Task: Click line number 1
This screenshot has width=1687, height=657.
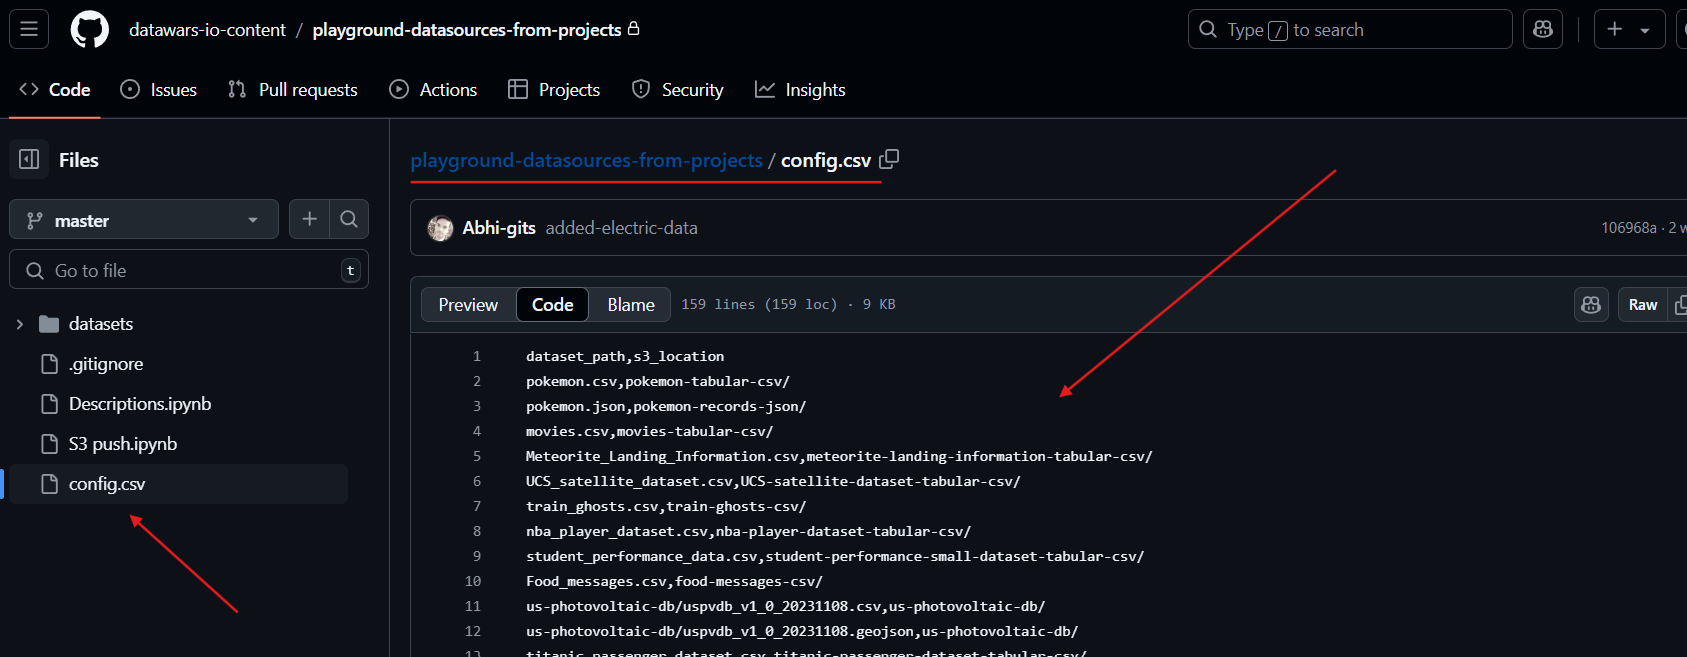Action: click(x=476, y=356)
